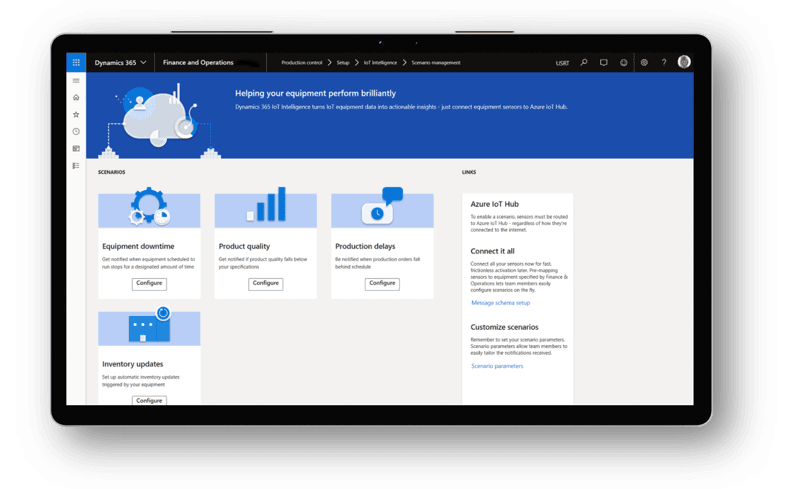
Task: Open Favorites star in the sidebar
Action: pos(76,115)
